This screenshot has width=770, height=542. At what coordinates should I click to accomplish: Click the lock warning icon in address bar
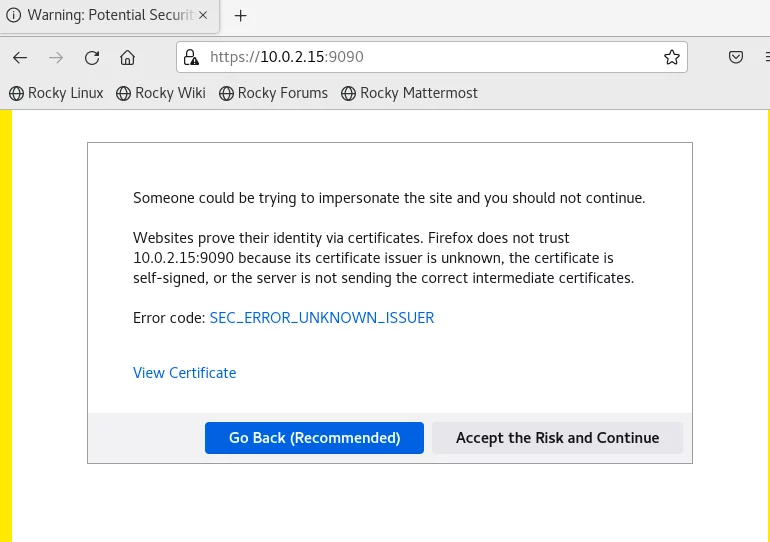pos(191,57)
